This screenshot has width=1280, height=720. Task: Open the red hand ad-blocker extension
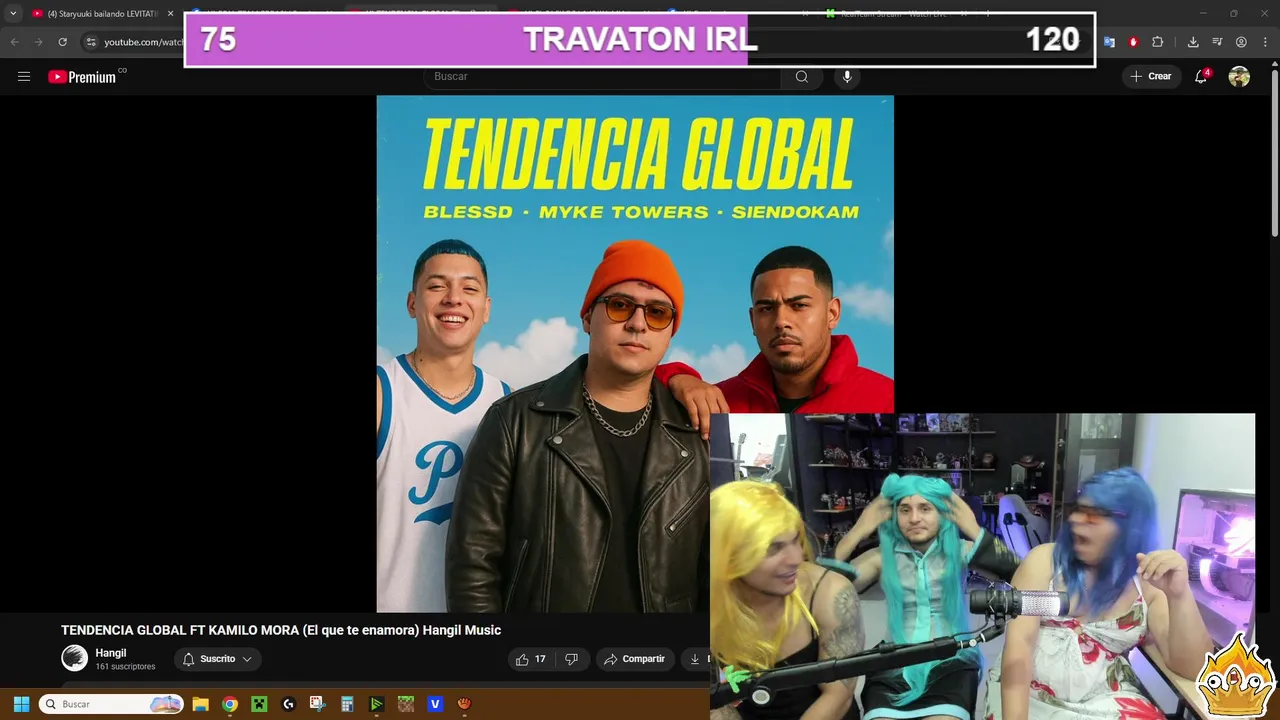(1133, 42)
